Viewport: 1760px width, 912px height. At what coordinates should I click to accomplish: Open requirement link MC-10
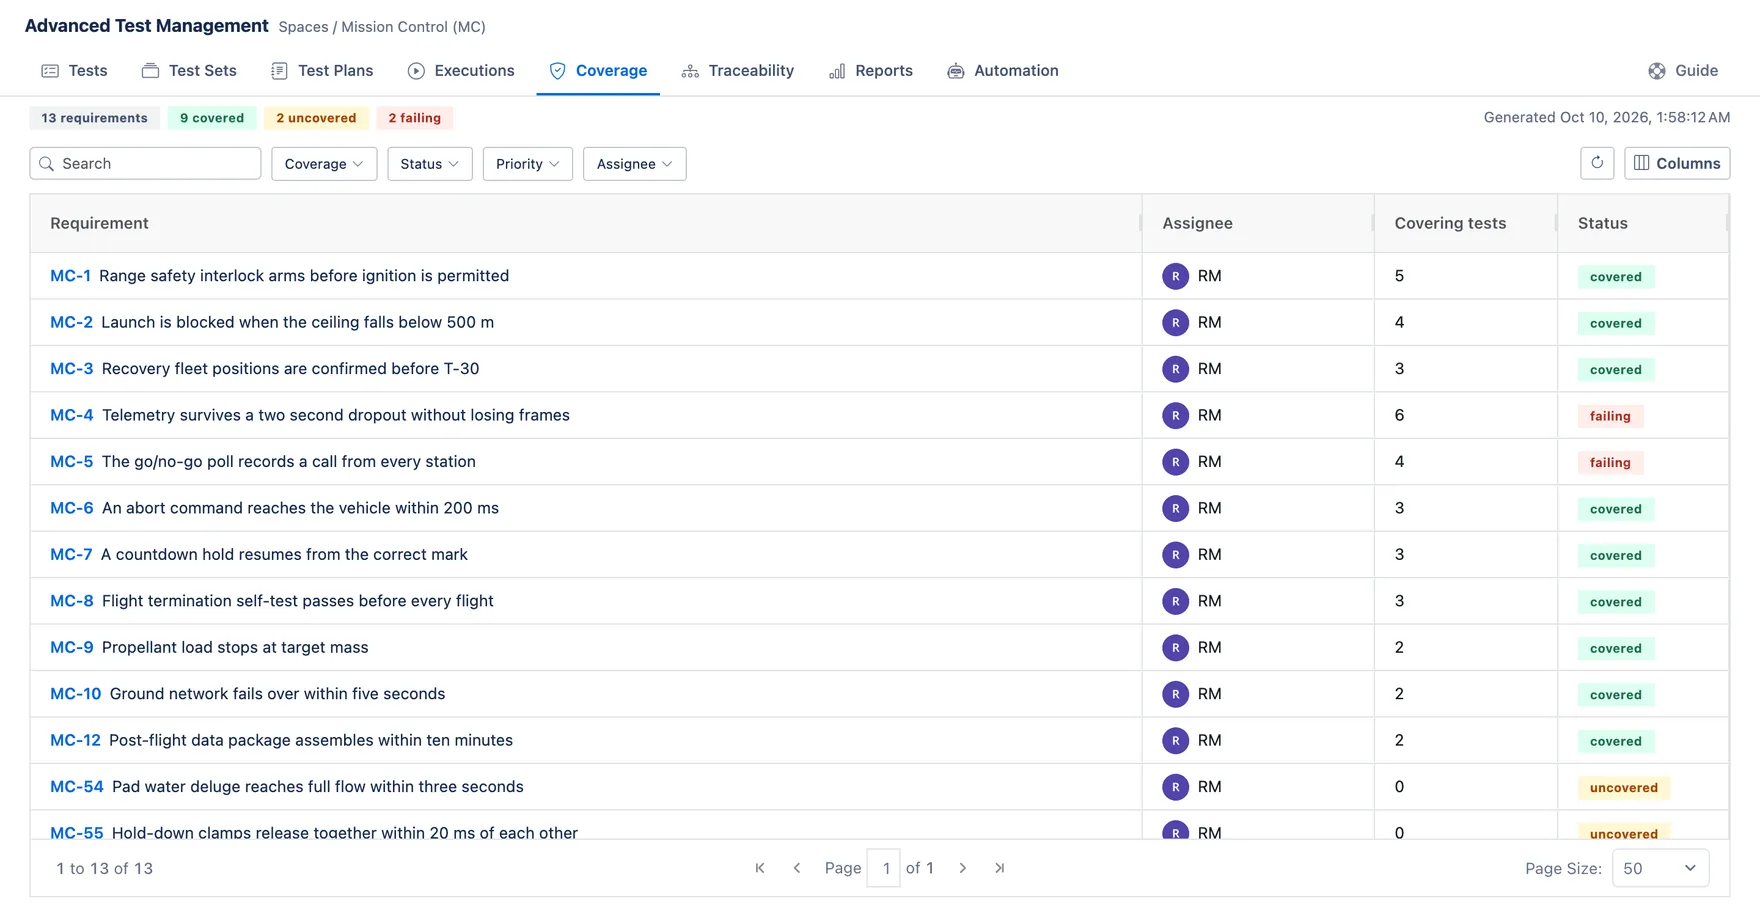tap(76, 694)
